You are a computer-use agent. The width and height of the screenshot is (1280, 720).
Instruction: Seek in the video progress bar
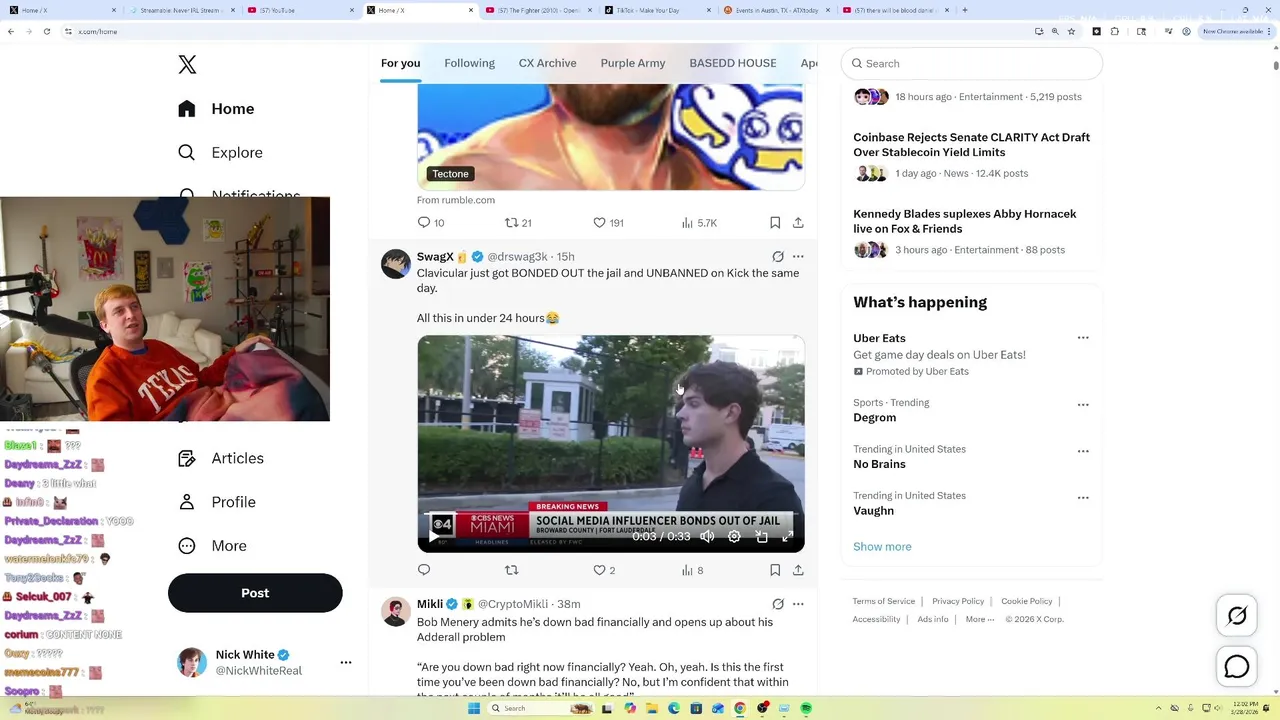611,514
